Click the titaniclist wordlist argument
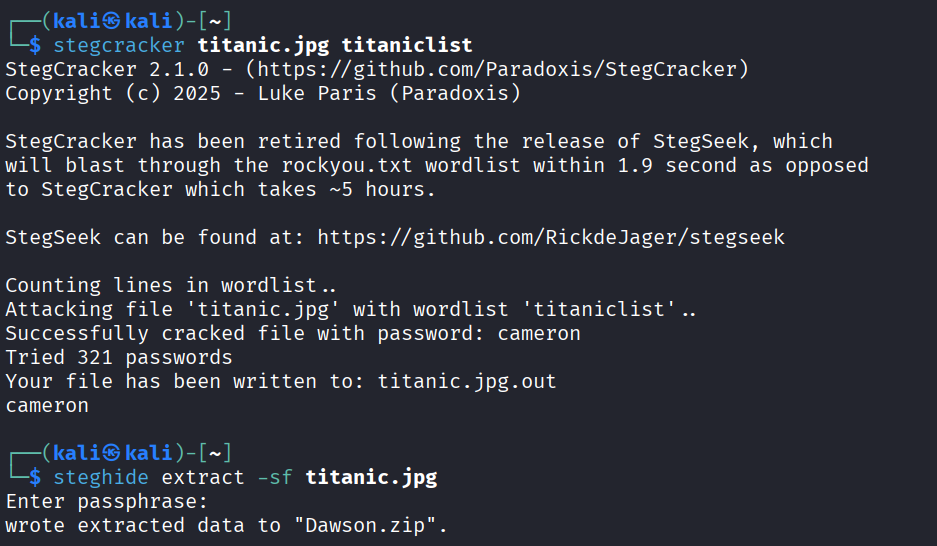937x546 pixels. 407,45
